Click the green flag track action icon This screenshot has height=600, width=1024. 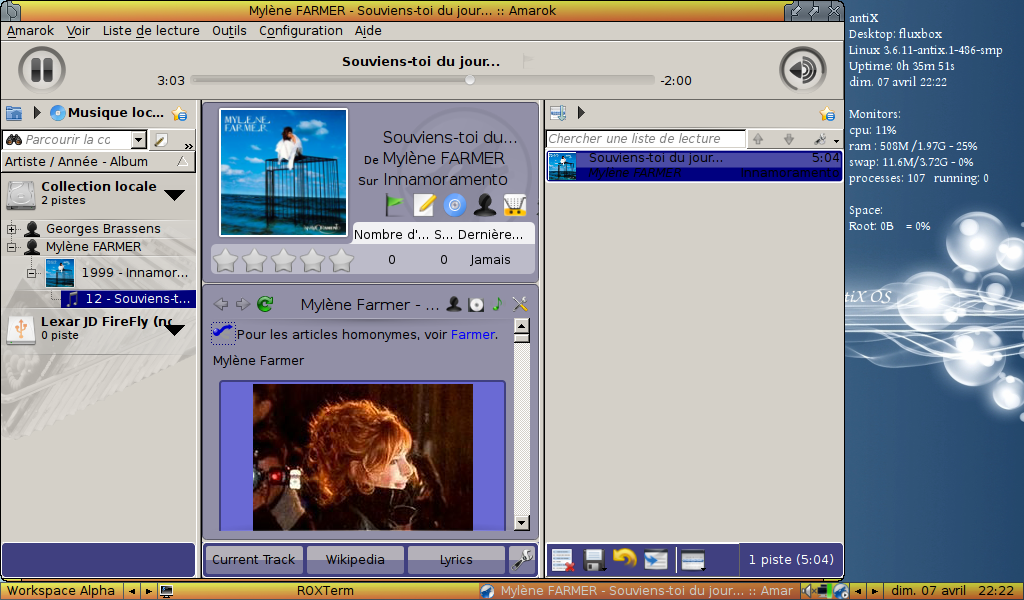[x=394, y=205]
